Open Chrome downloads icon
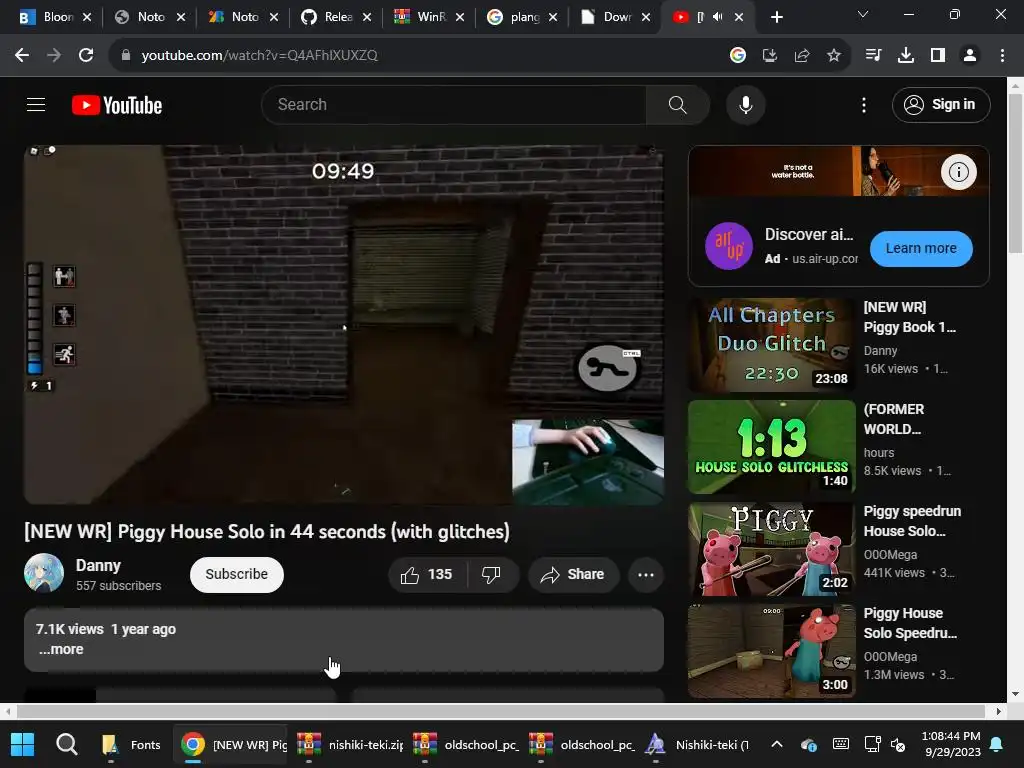Viewport: 1024px width, 768px height. [906, 56]
